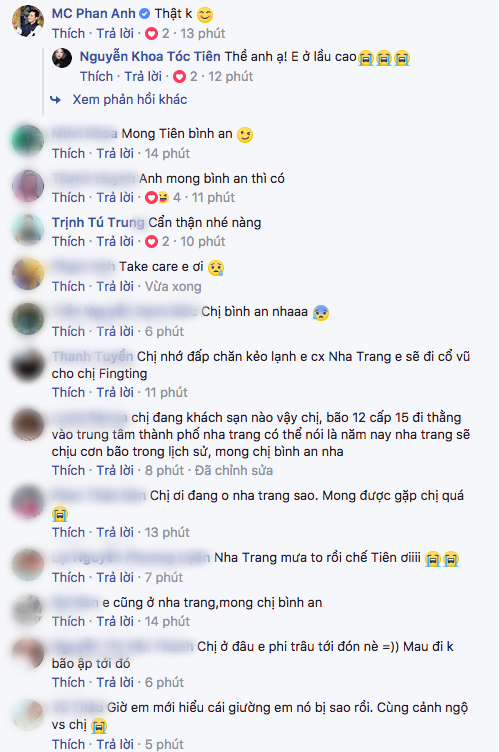This screenshot has width=499, height=752.
Task: Click the reply arrow icon beside 'Xem phản hồi khác'
Action: (x=56, y=100)
